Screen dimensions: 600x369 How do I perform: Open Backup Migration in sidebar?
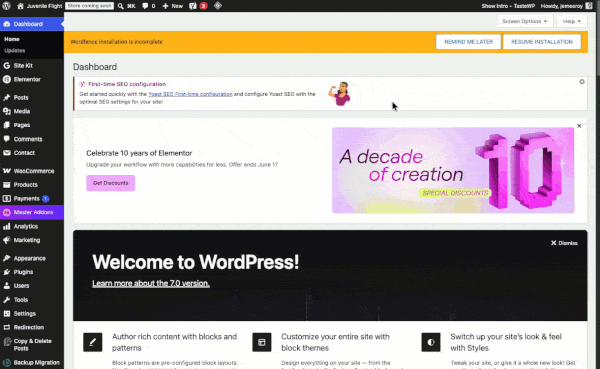point(32,362)
